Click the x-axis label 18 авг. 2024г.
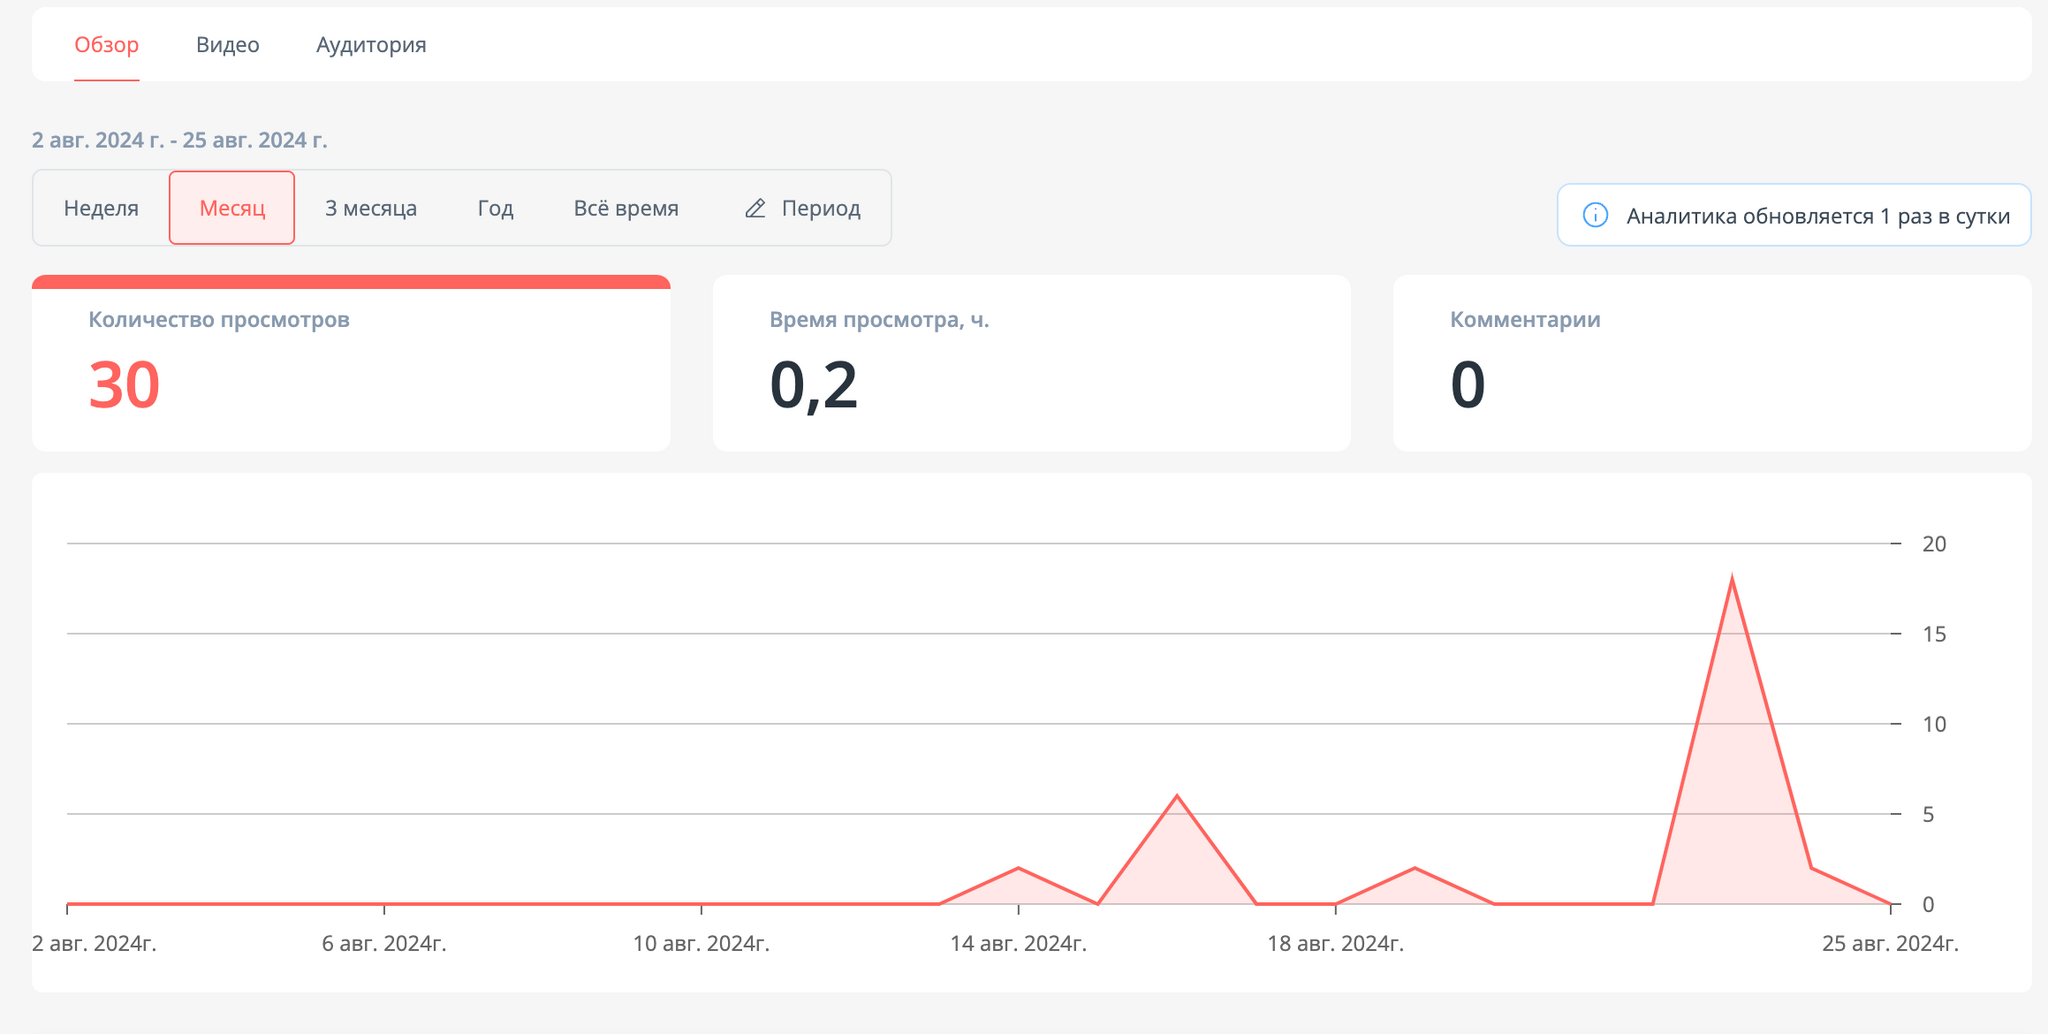Viewport: 2048px width, 1034px height. pos(1335,944)
